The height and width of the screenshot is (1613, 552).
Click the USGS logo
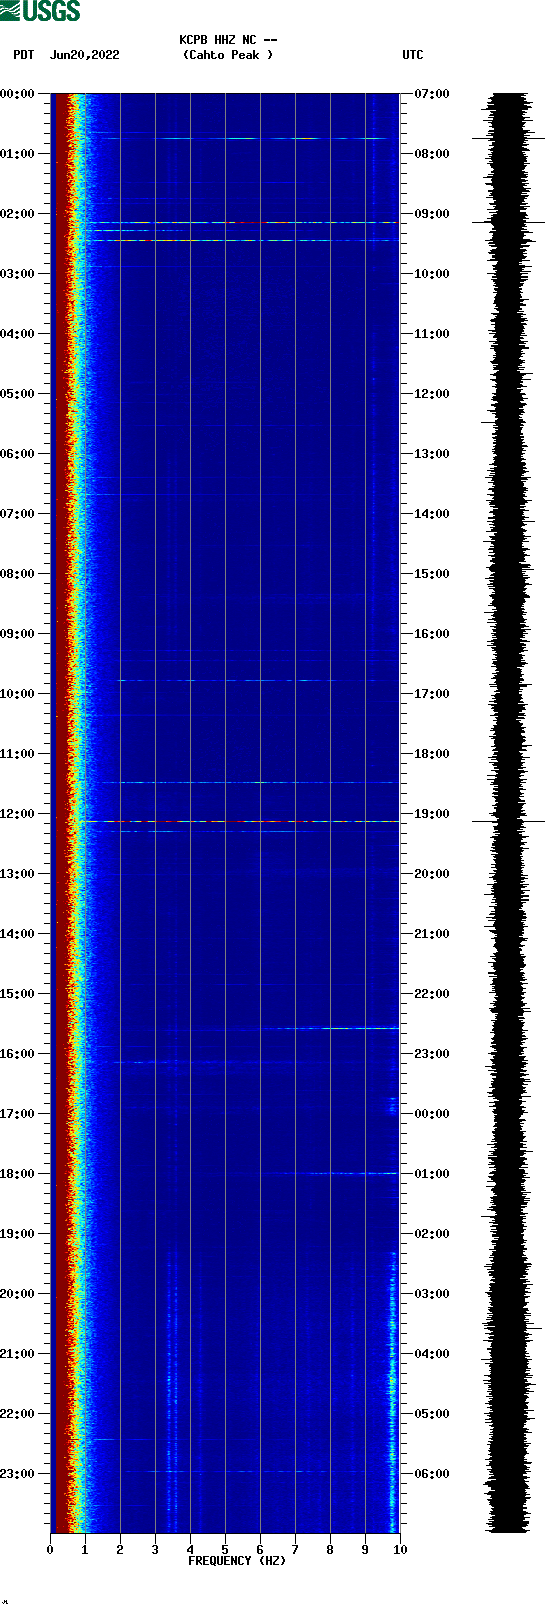(40, 11)
